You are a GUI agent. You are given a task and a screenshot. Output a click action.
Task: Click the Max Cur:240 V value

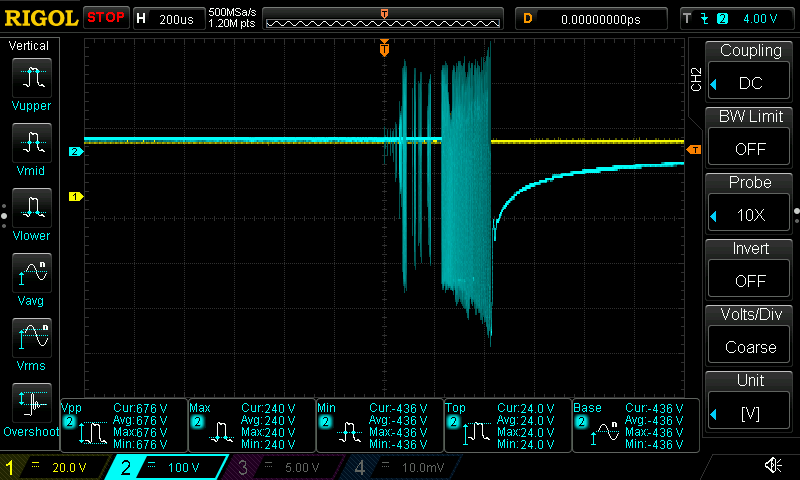click(x=268, y=408)
